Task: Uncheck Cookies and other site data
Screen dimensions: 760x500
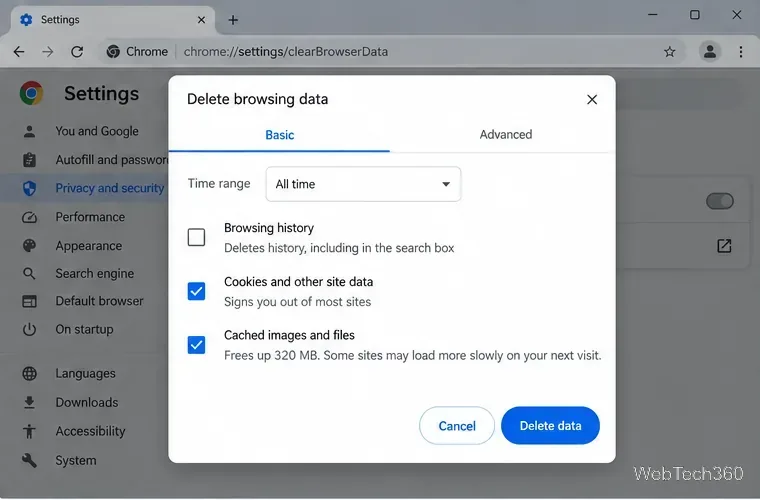Action: pyautogui.click(x=196, y=291)
